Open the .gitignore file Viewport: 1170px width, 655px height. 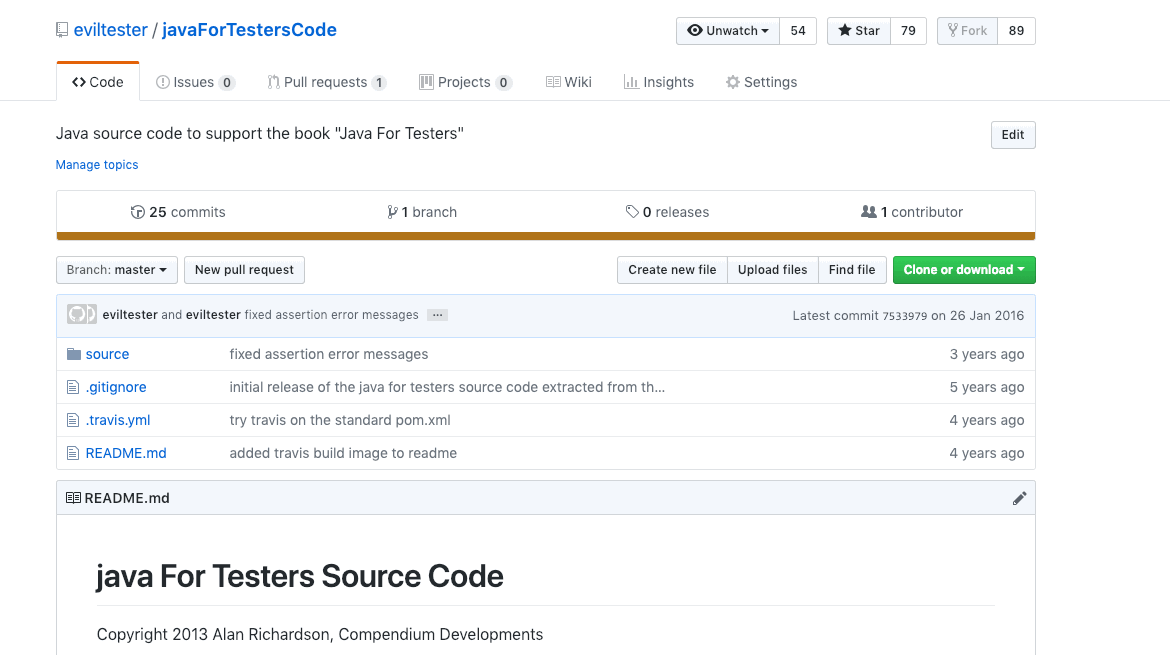[116, 387]
